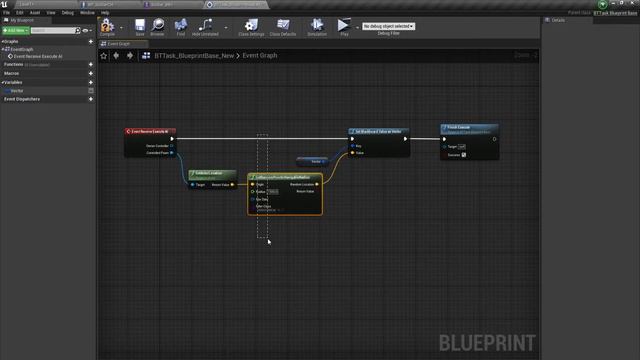Switch to the third editor window tab
640x360 pixels.
(173, 4)
